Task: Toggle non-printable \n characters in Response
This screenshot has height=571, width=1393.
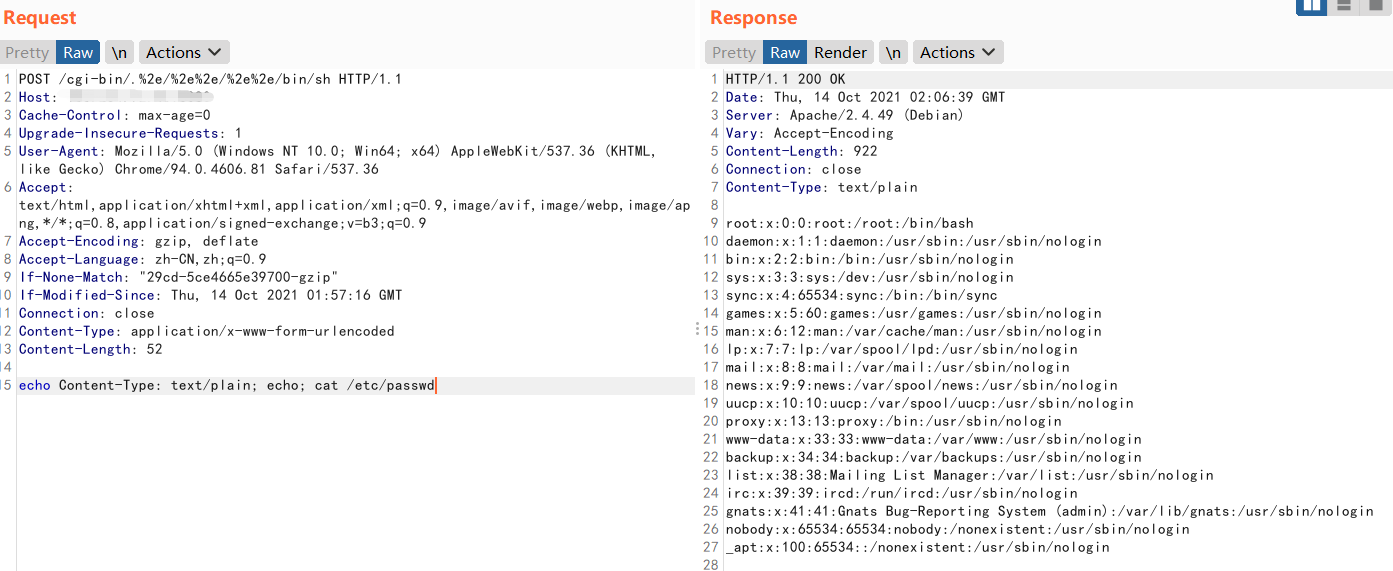Action: [893, 53]
